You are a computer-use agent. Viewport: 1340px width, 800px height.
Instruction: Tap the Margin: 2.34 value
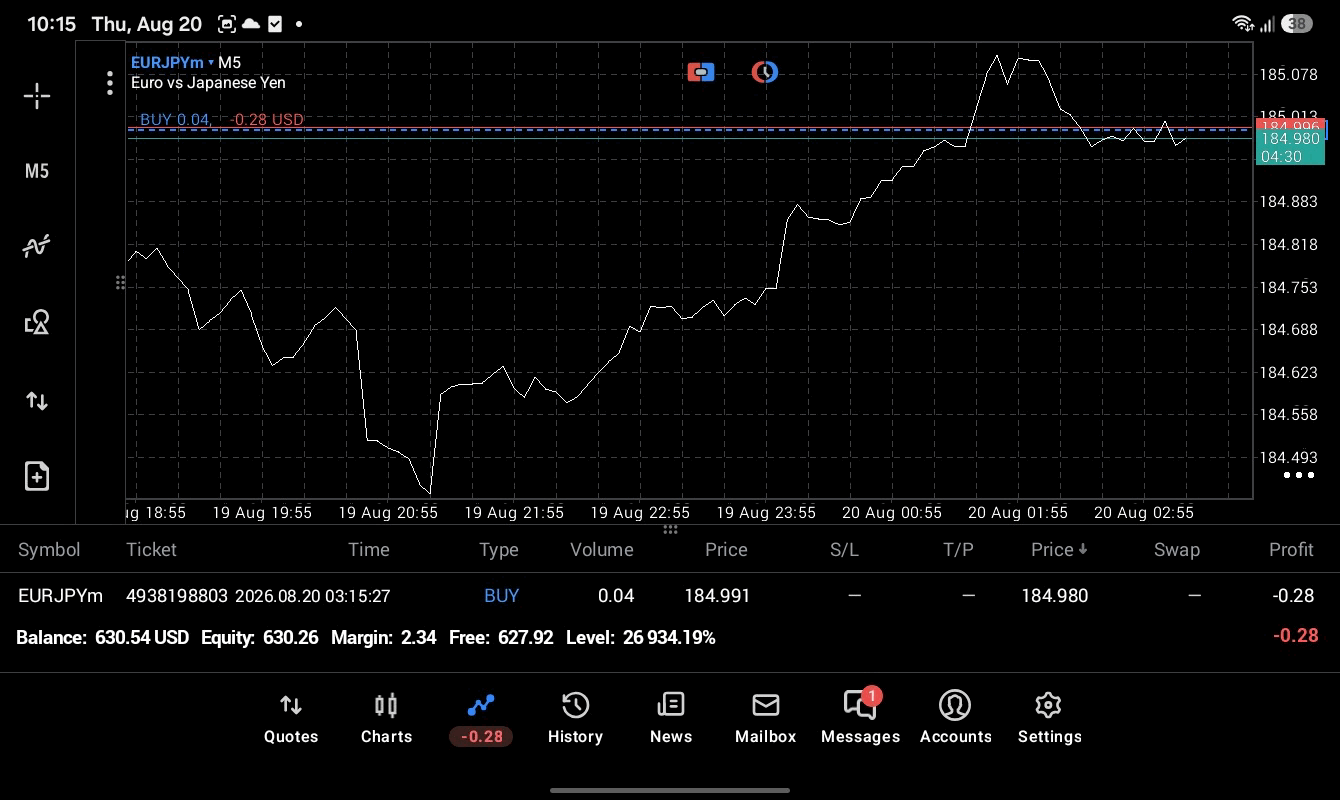click(384, 638)
